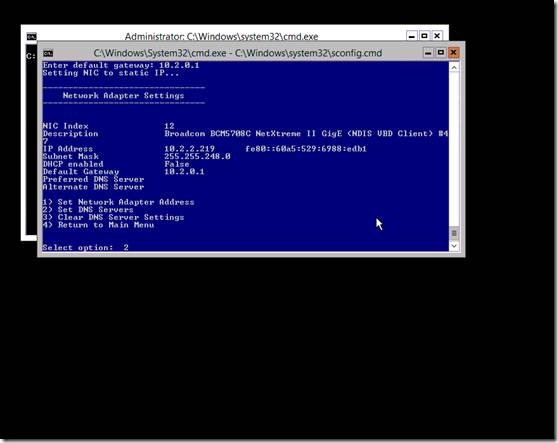Click the scrollbar up arrow in sconfig window
Image resolution: width=558 pixels, height=443 pixels.
(454, 67)
